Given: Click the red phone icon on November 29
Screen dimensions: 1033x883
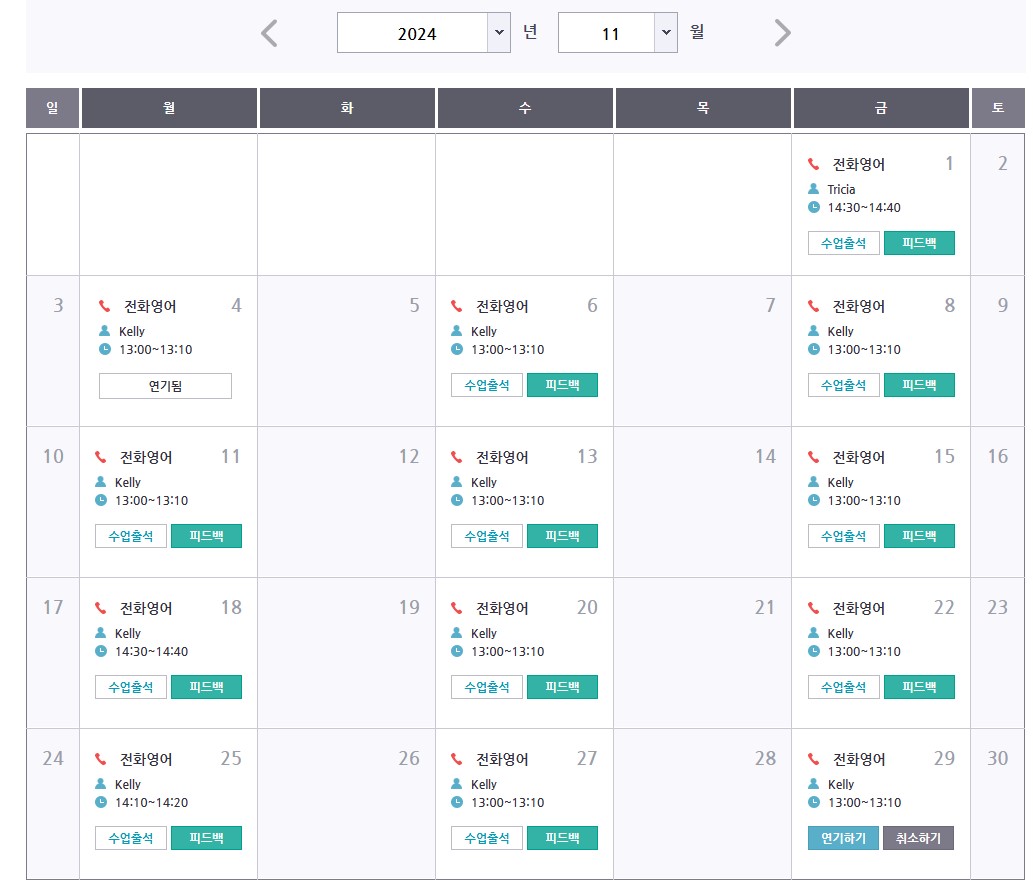Looking at the screenshot, I should tap(814, 759).
